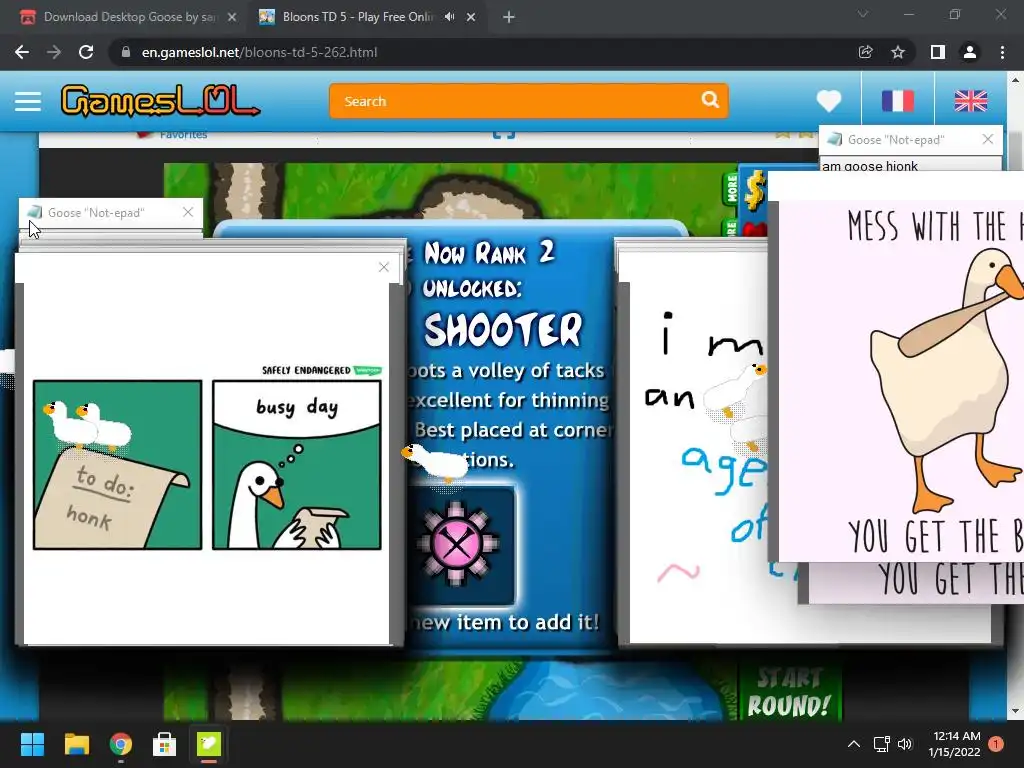Click the search magnifier icon
This screenshot has width=1024, height=768.
710,100
